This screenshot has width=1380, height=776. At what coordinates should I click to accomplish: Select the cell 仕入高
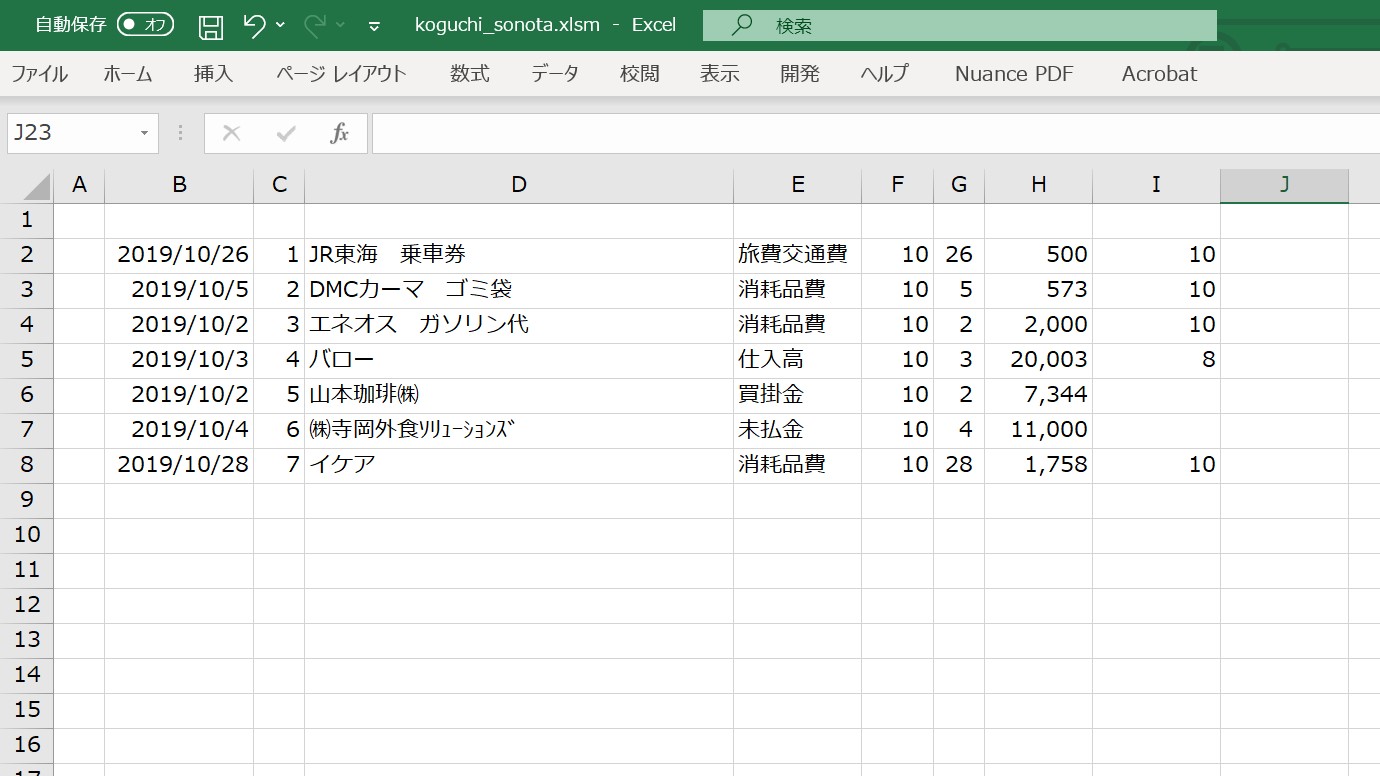tap(797, 359)
